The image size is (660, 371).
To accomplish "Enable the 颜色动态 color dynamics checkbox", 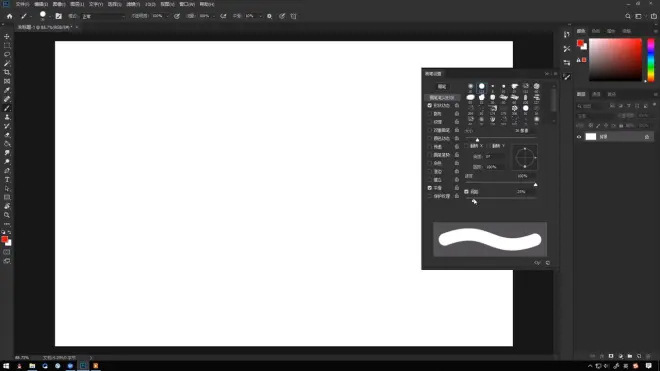I will coord(430,138).
